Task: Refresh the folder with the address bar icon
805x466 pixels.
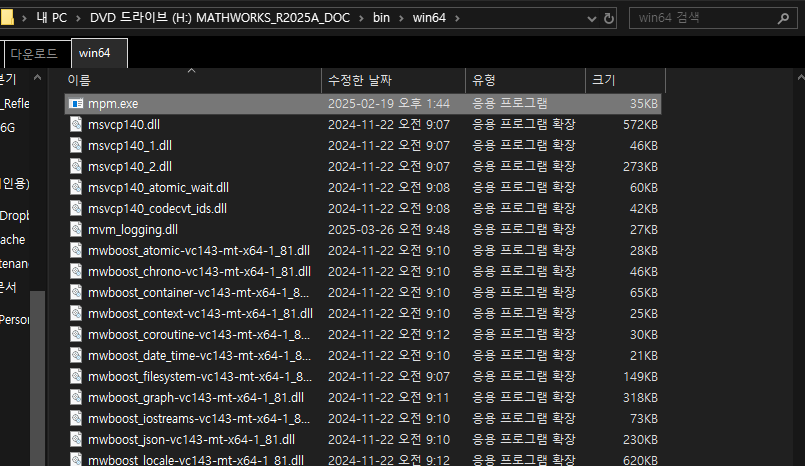Action: tap(609, 18)
